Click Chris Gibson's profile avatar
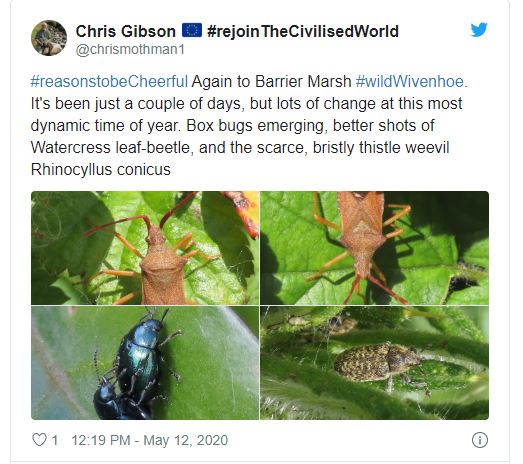The image size is (523, 464). pos(49,38)
